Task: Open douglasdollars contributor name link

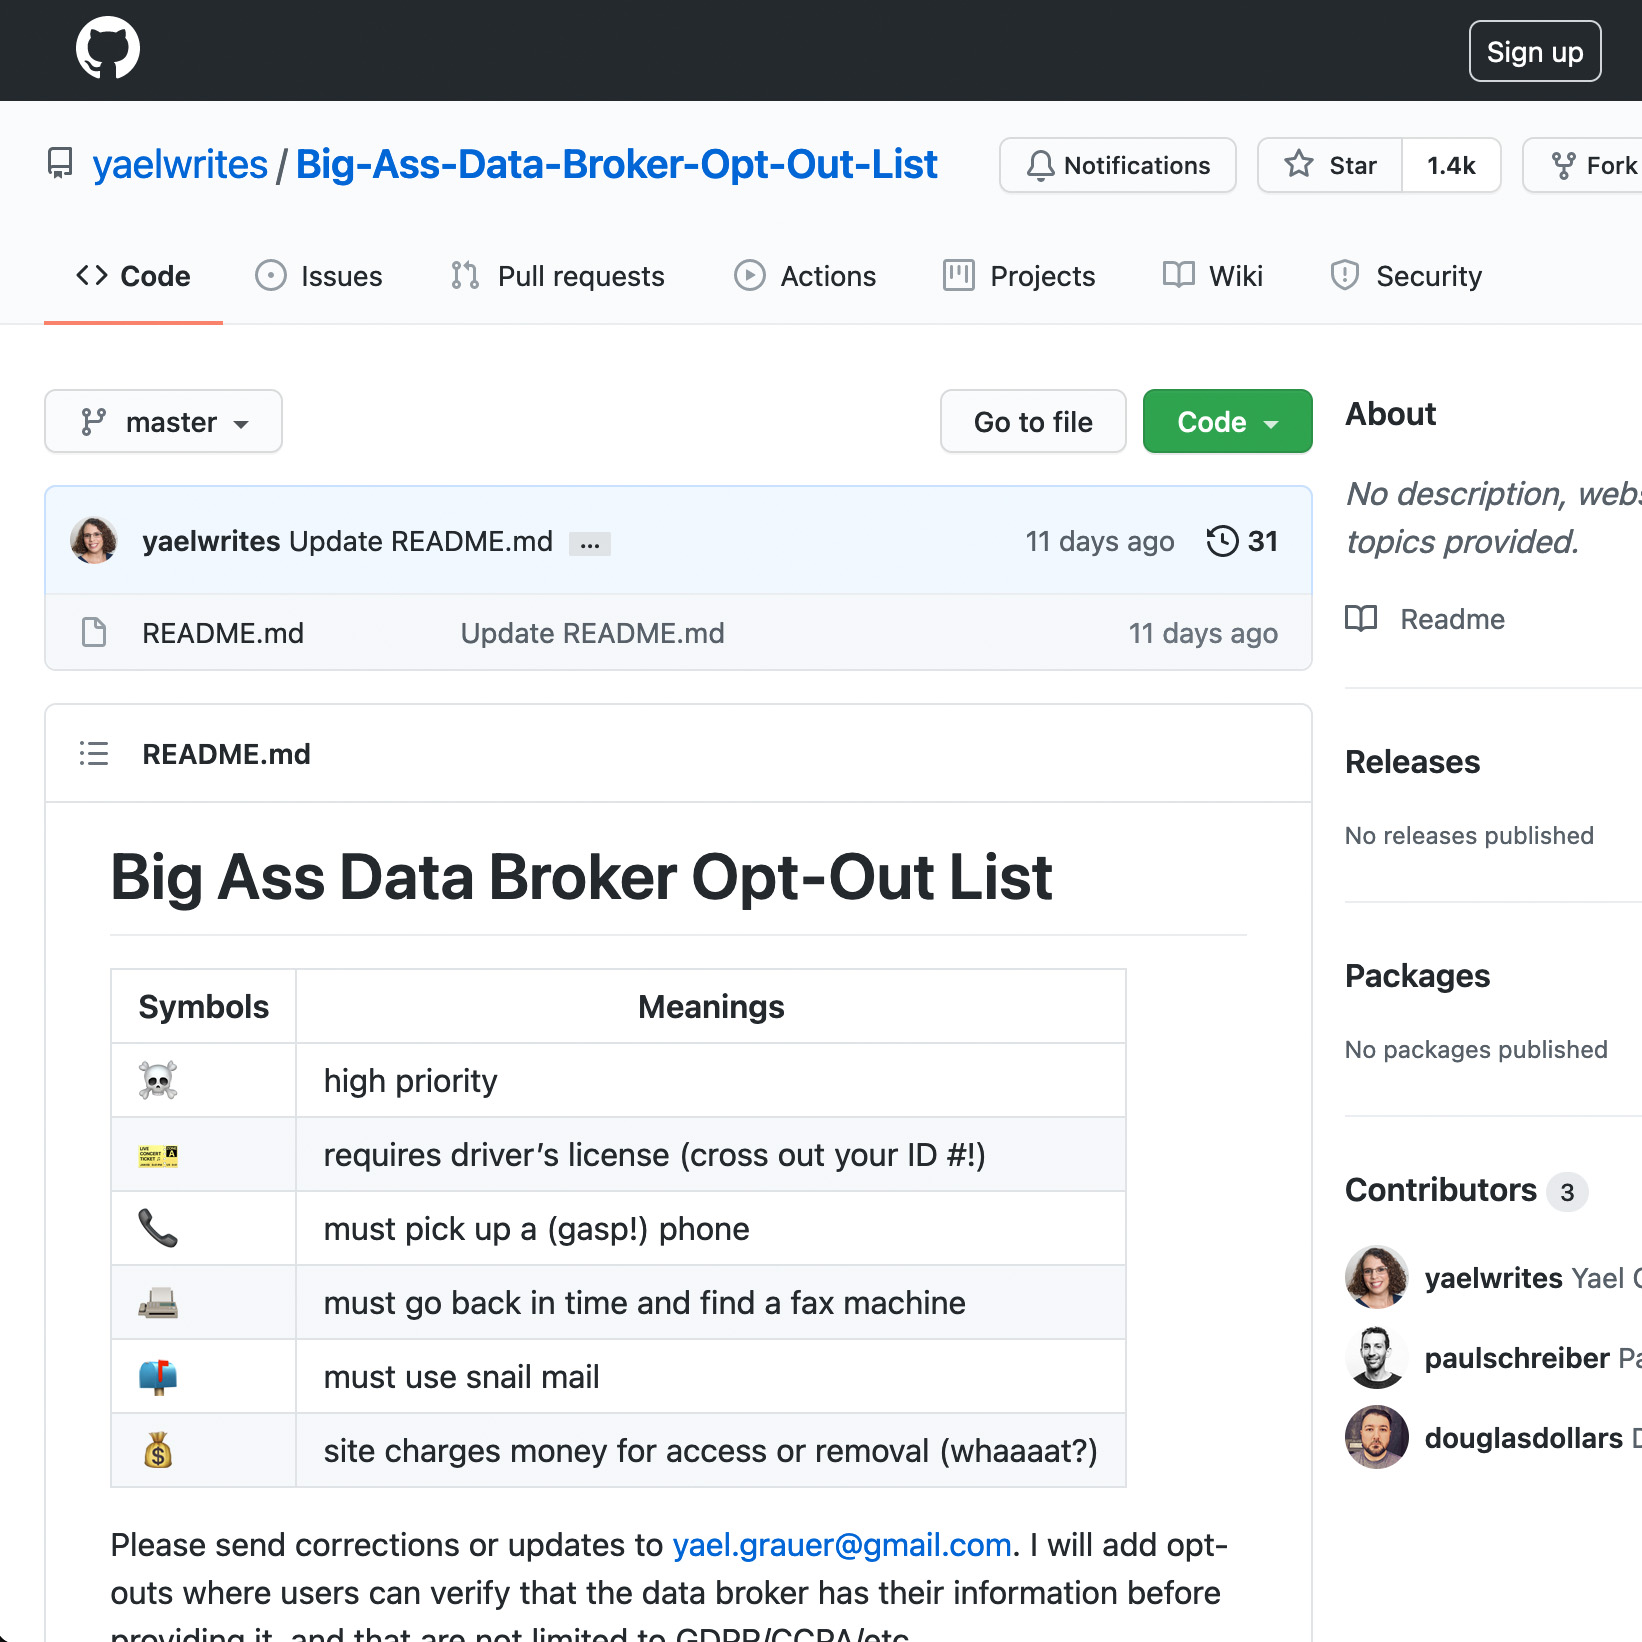Action: [x=1524, y=1438]
